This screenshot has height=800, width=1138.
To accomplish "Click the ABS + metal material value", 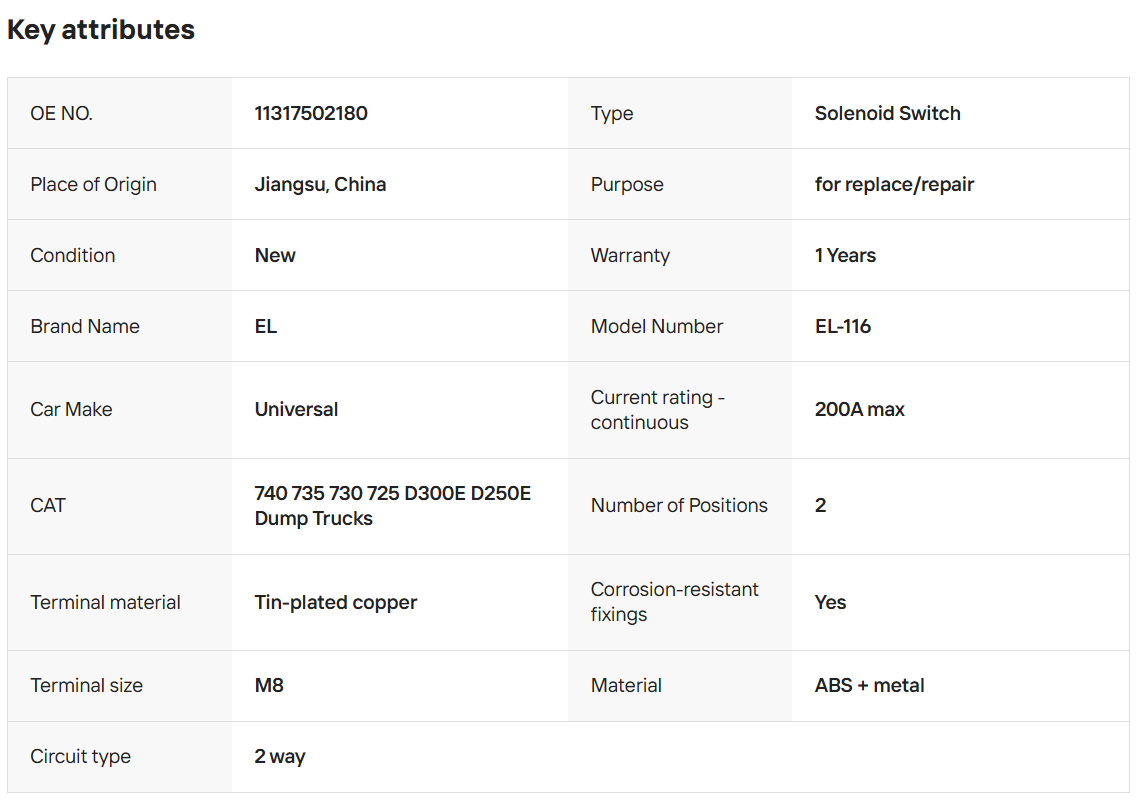I will click(869, 685).
